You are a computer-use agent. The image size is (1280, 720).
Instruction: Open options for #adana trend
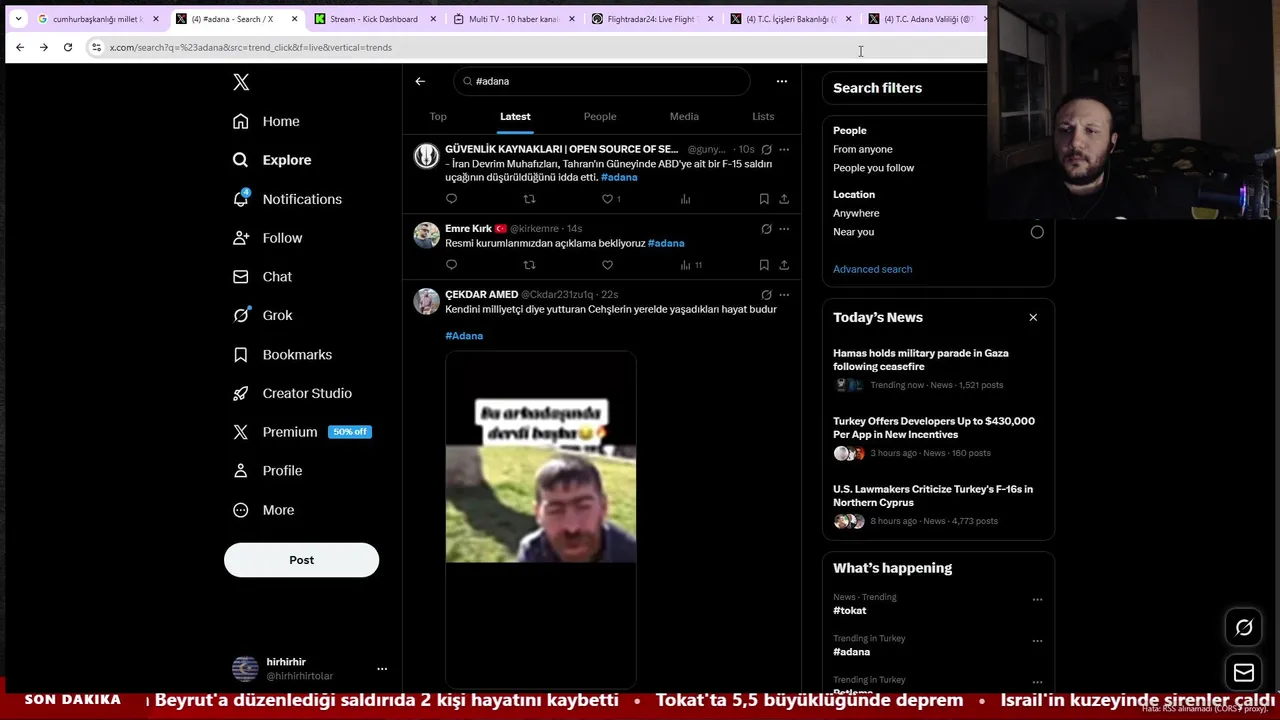click(x=1037, y=641)
